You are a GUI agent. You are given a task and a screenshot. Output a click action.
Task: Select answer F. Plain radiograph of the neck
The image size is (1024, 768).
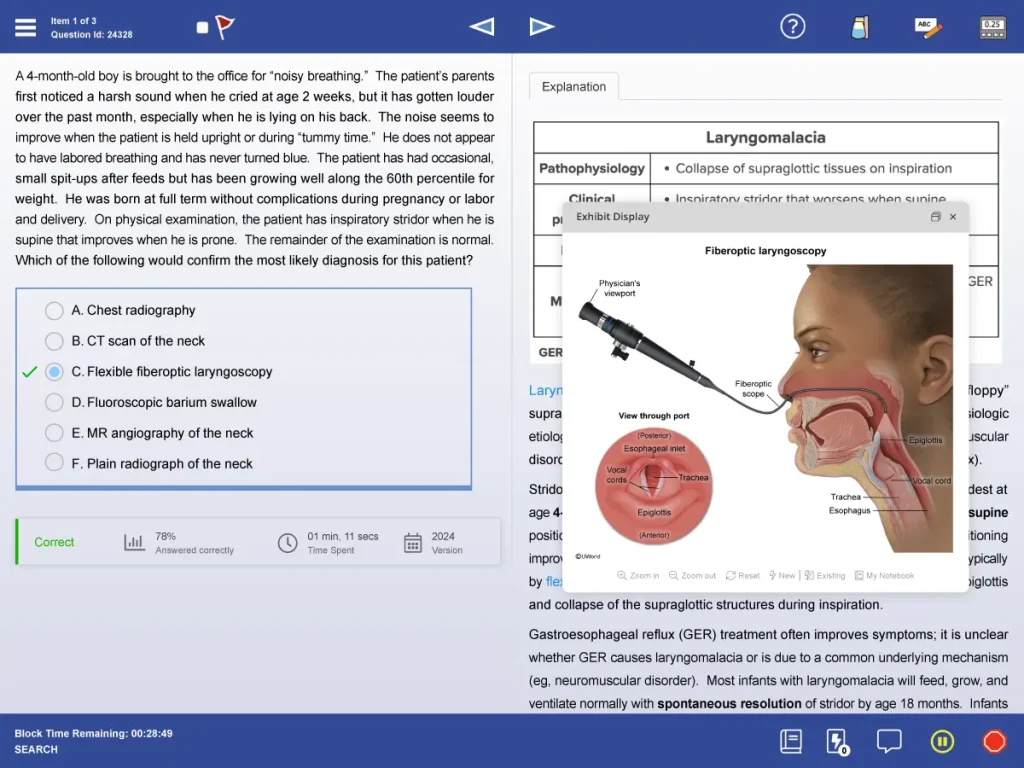pos(54,464)
